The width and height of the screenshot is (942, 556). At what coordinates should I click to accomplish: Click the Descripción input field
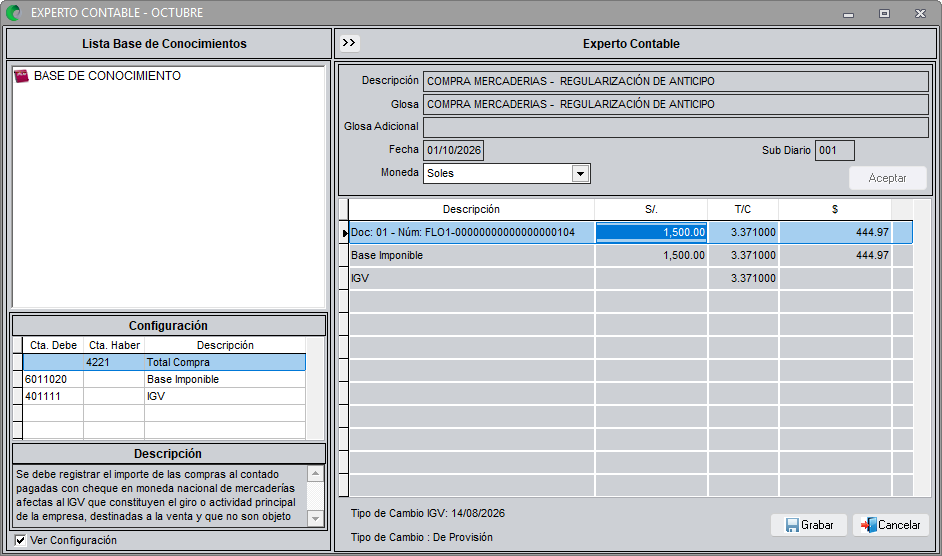[x=676, y=81]
